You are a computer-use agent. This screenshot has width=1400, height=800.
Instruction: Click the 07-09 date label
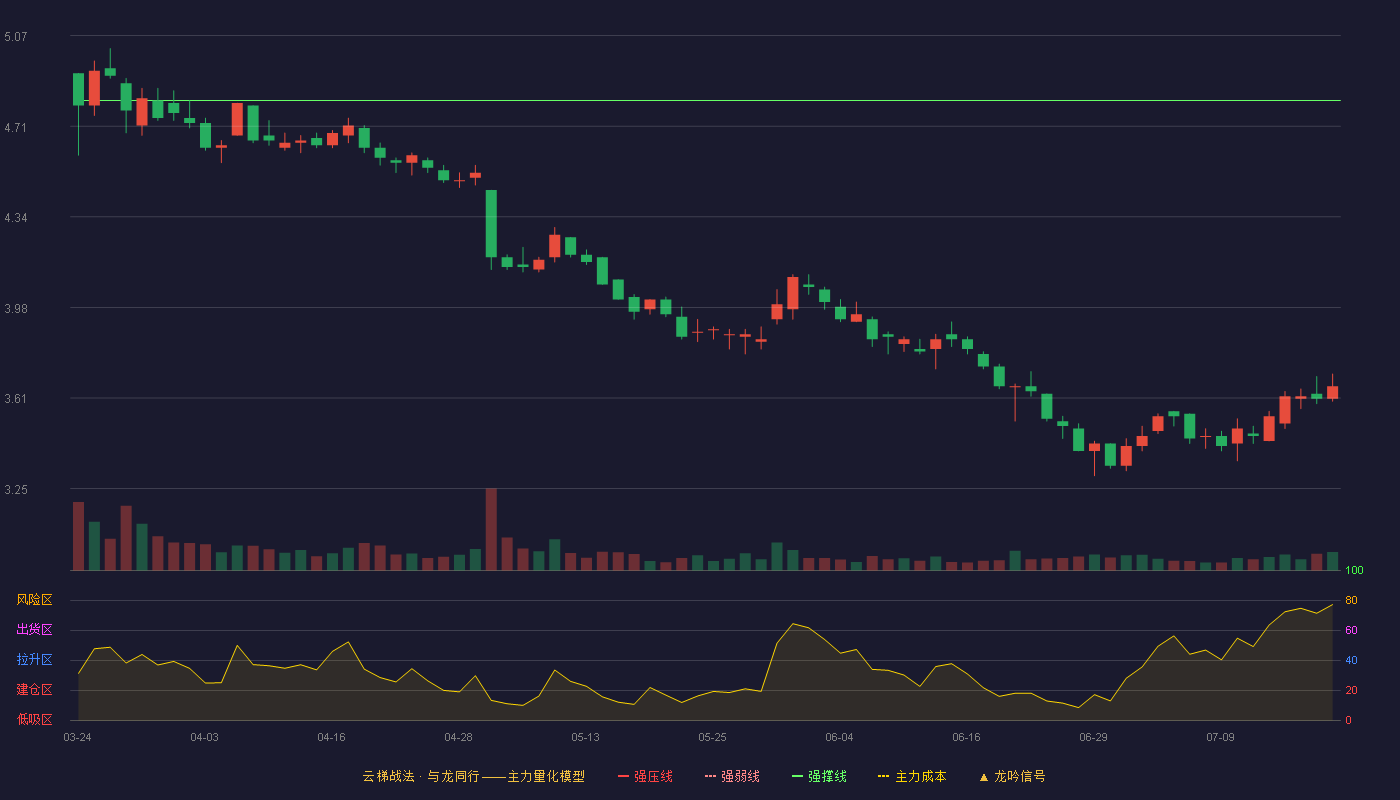(x=1220, y=737)
